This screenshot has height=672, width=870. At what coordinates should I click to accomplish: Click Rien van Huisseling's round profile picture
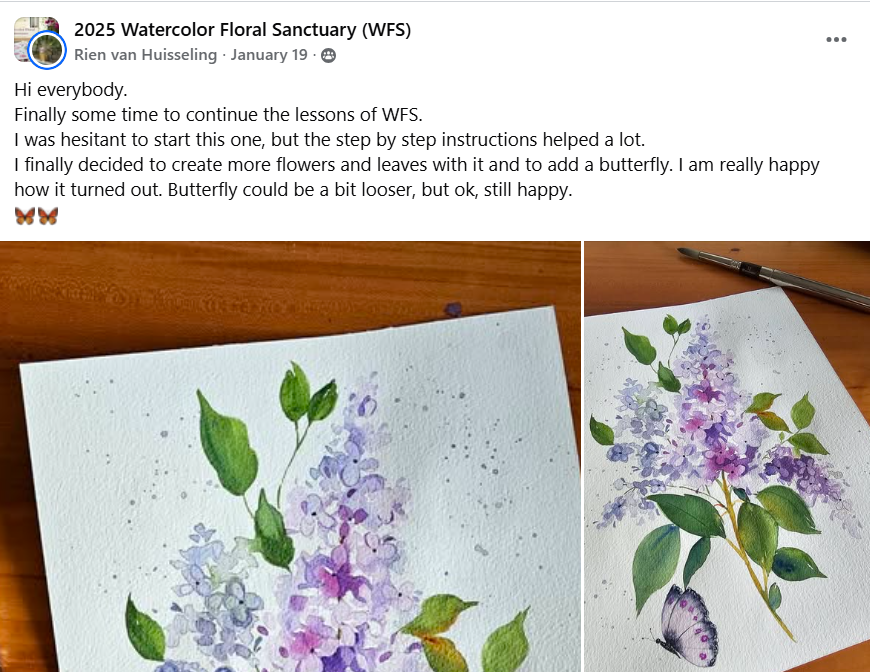(x=47, y=50)
